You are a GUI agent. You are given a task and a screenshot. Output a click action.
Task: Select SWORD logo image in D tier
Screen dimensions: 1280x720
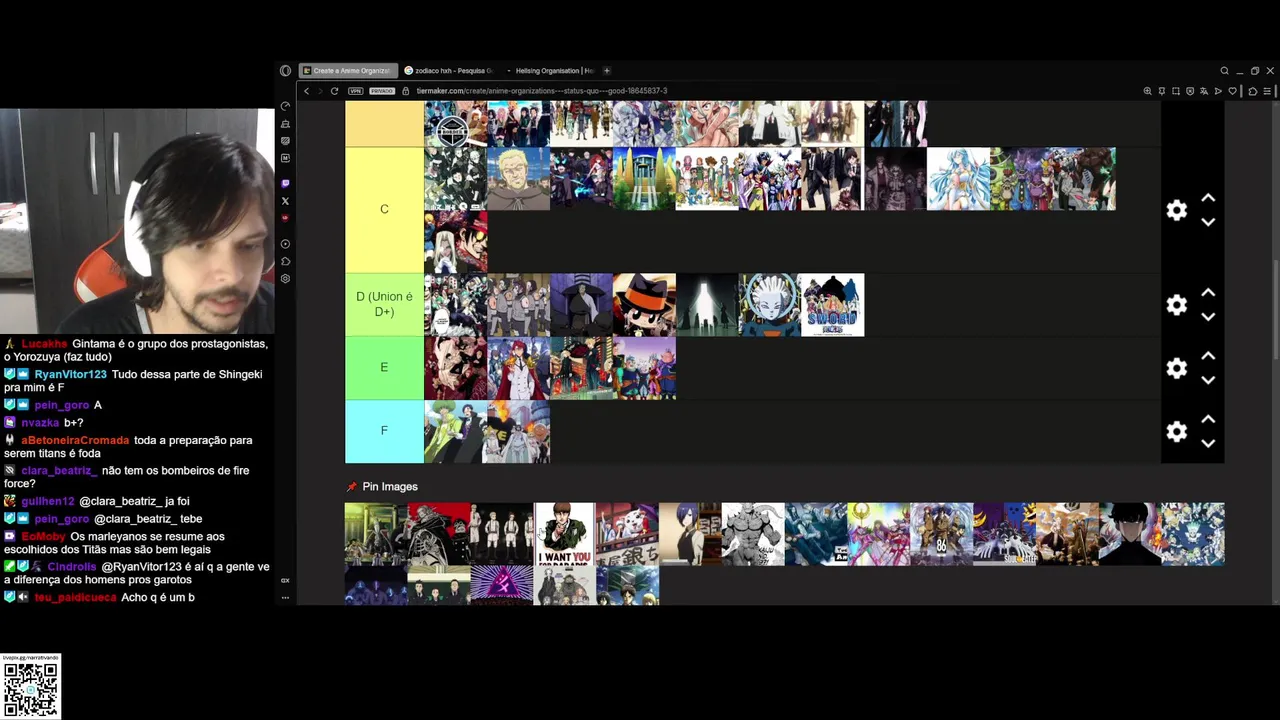832,305
